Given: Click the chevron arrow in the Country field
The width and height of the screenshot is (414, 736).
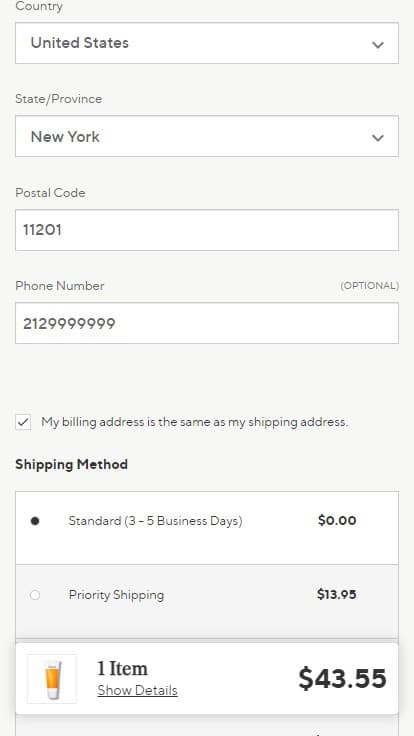Looking at the screenshot, I should click(378, 45).
